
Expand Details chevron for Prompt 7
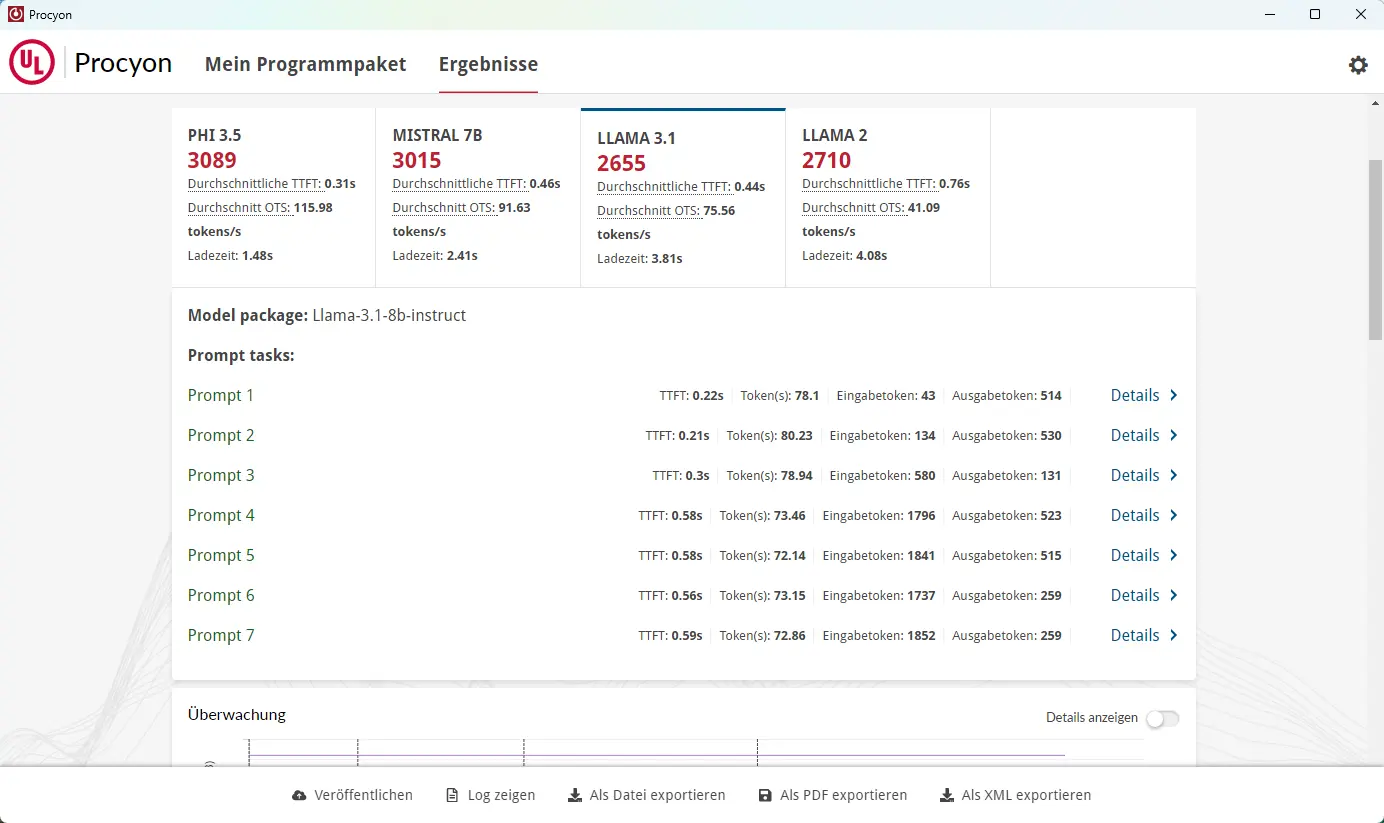(1174, 636)
